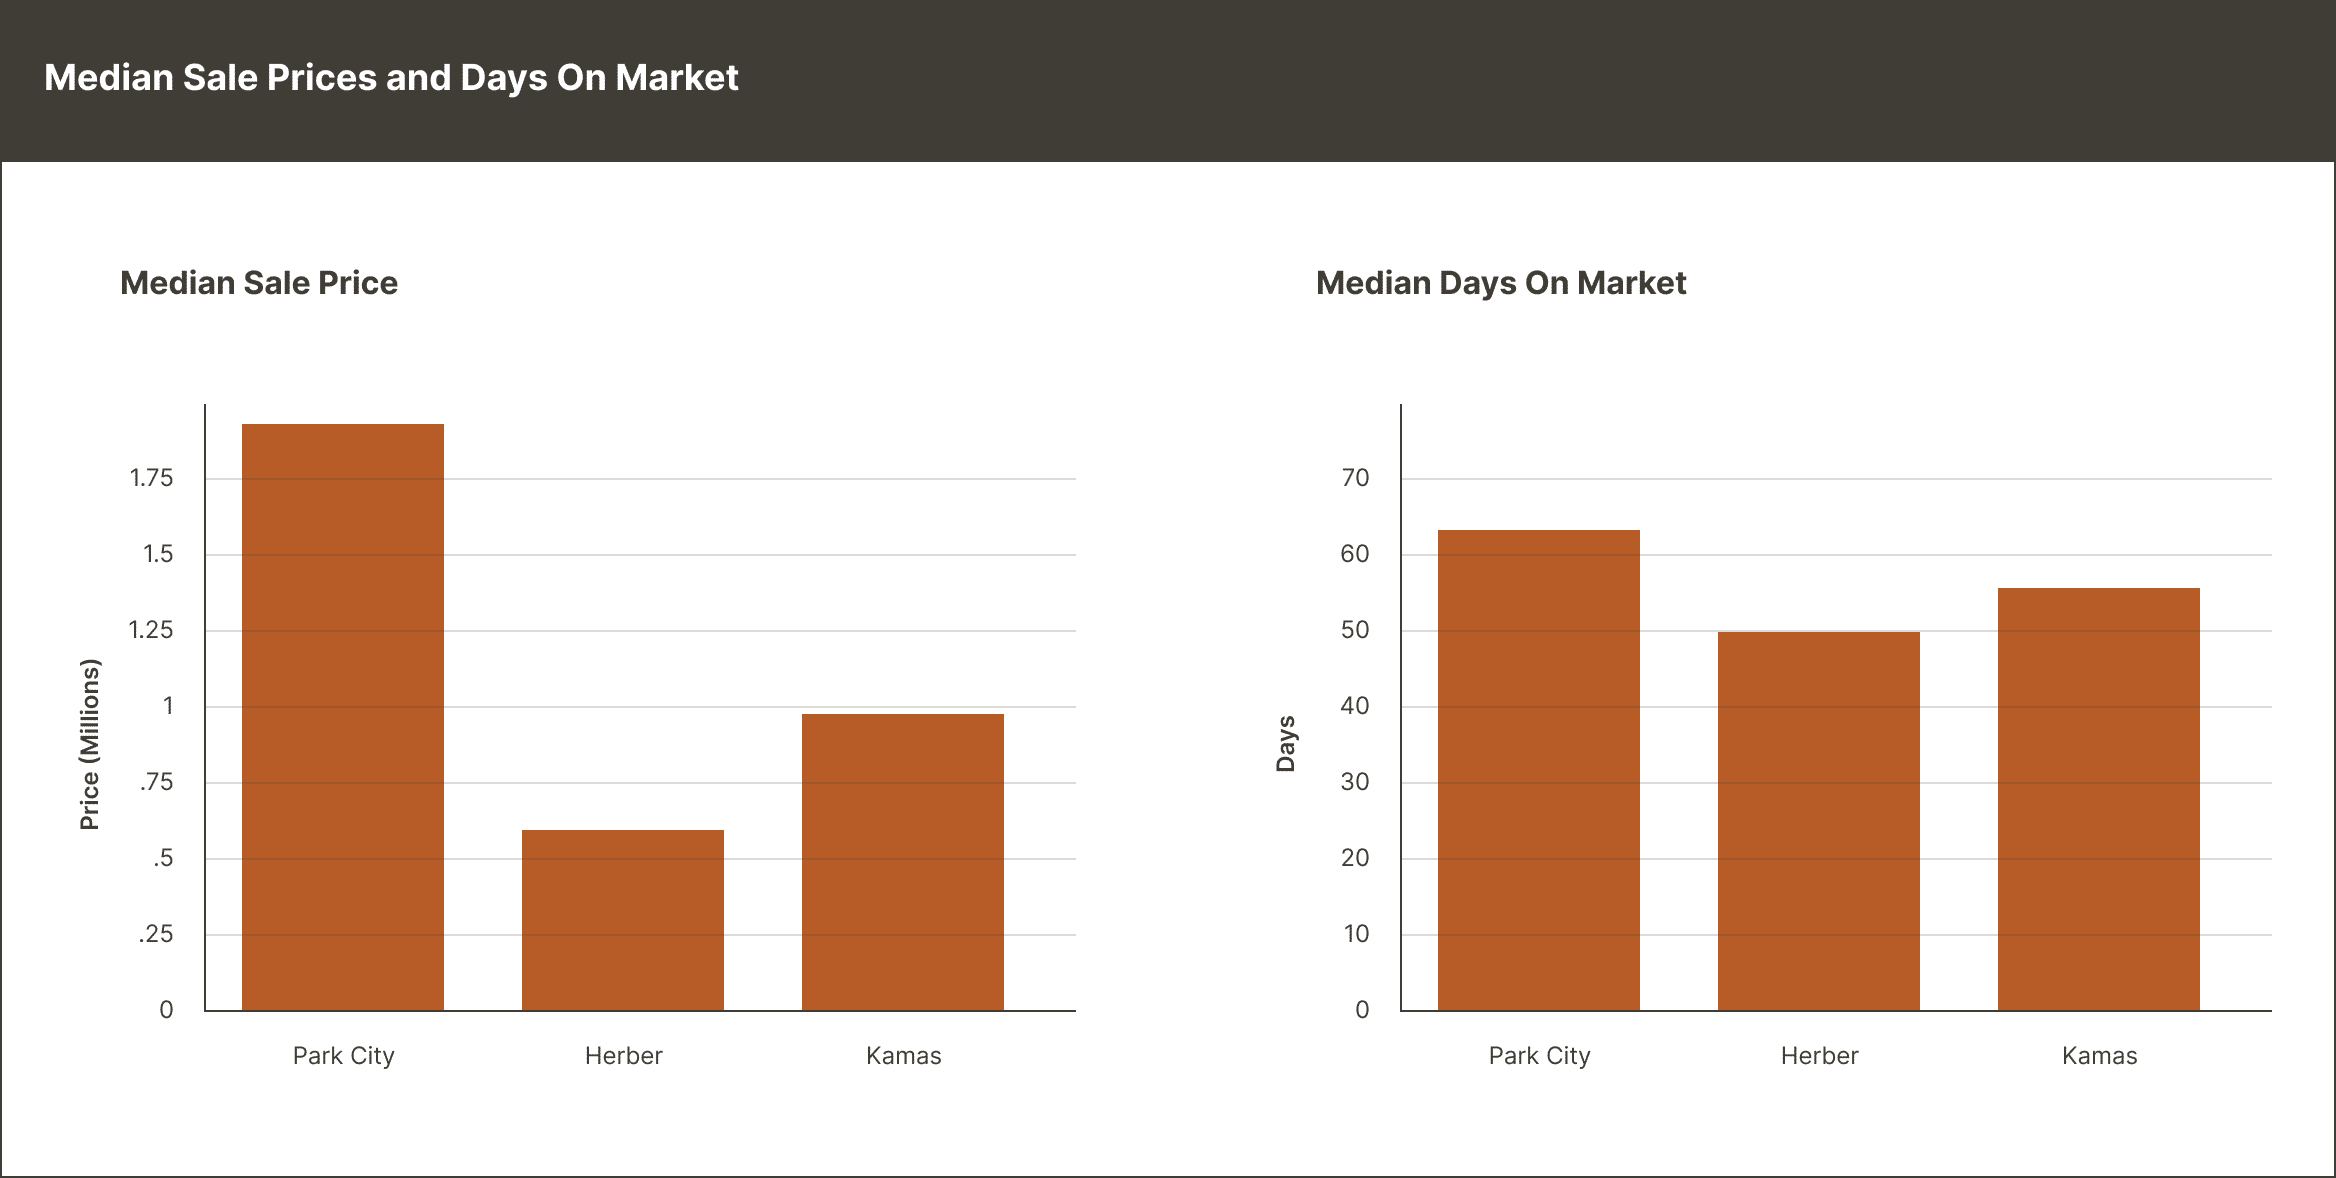Click 'Kamas' label under the days chart
Viewport: 2336px width, 1178px height.
pyautogui.click(x=2099, y=1056)
